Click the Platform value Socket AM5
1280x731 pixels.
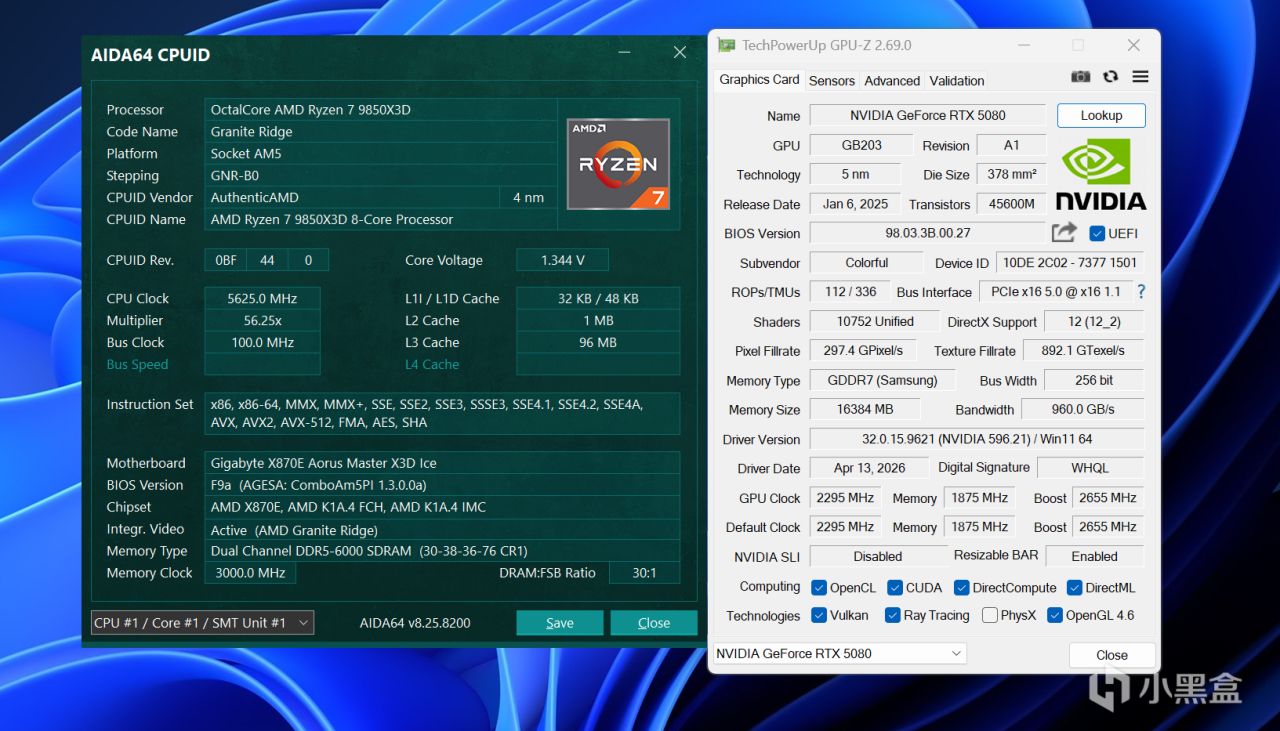click(381, 153)
